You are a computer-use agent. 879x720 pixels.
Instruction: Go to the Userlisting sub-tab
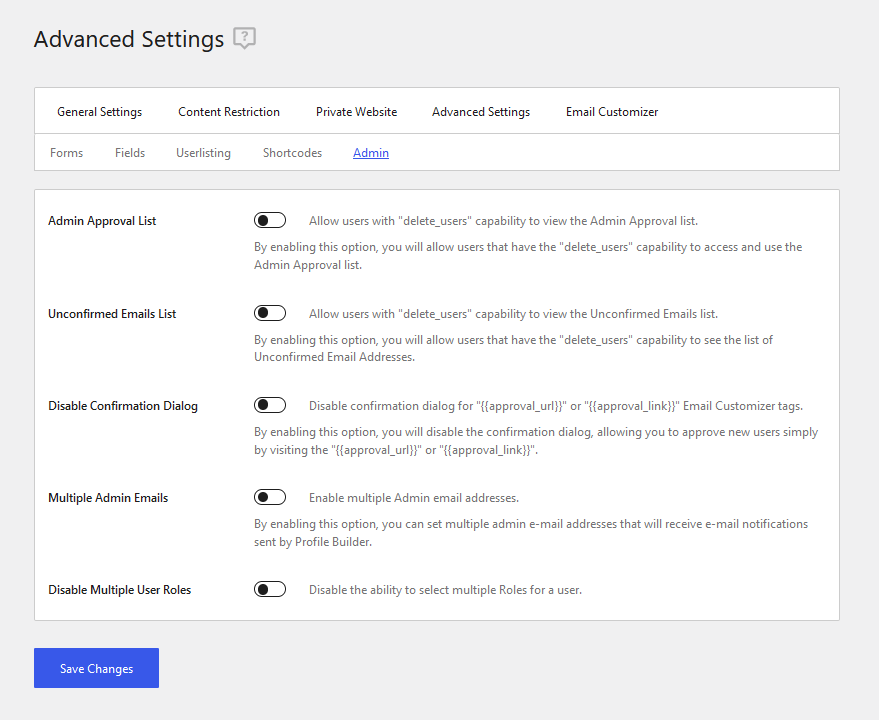(203, 153)
